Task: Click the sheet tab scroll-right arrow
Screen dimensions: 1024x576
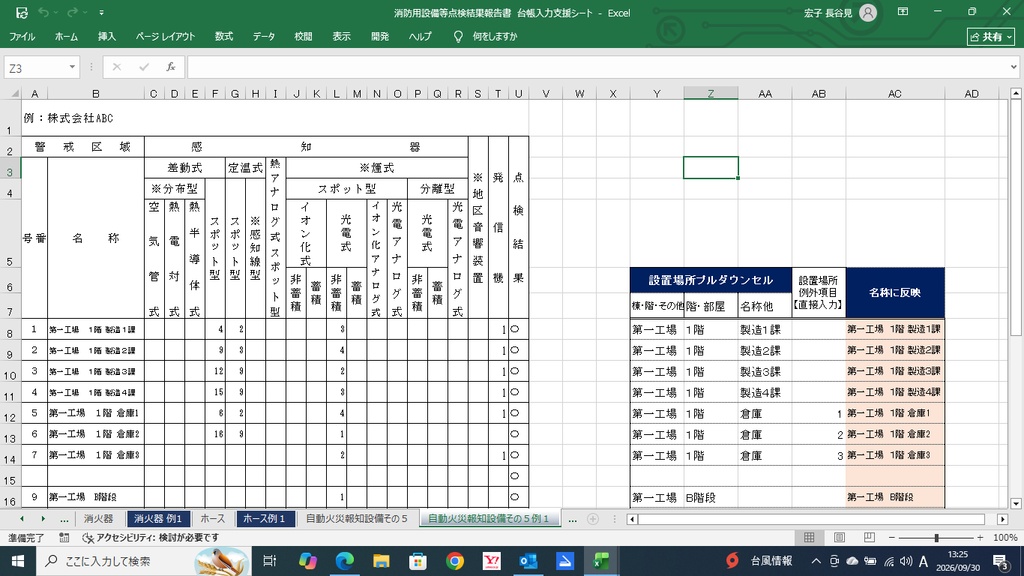Action: [43, 519]
